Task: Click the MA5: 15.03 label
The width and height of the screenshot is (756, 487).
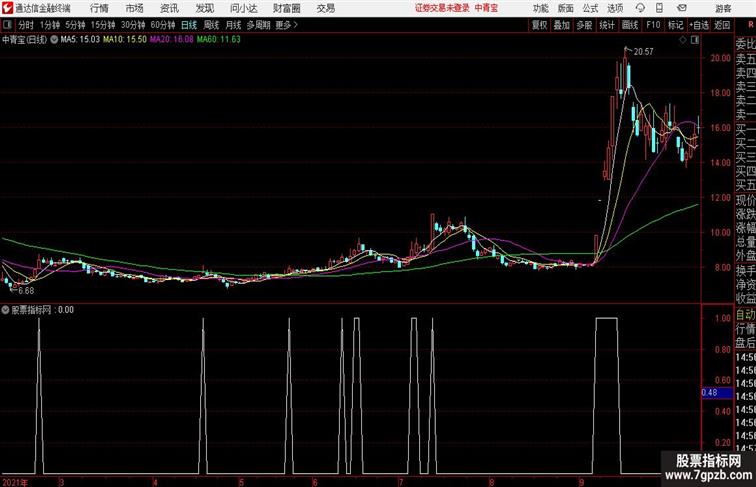Action: (80, 40)
